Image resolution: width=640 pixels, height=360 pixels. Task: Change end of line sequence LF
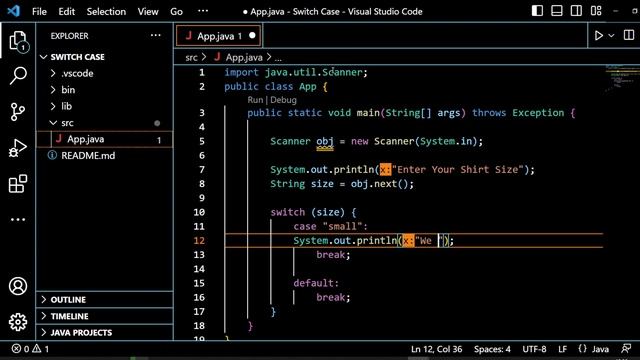[562, 349]
